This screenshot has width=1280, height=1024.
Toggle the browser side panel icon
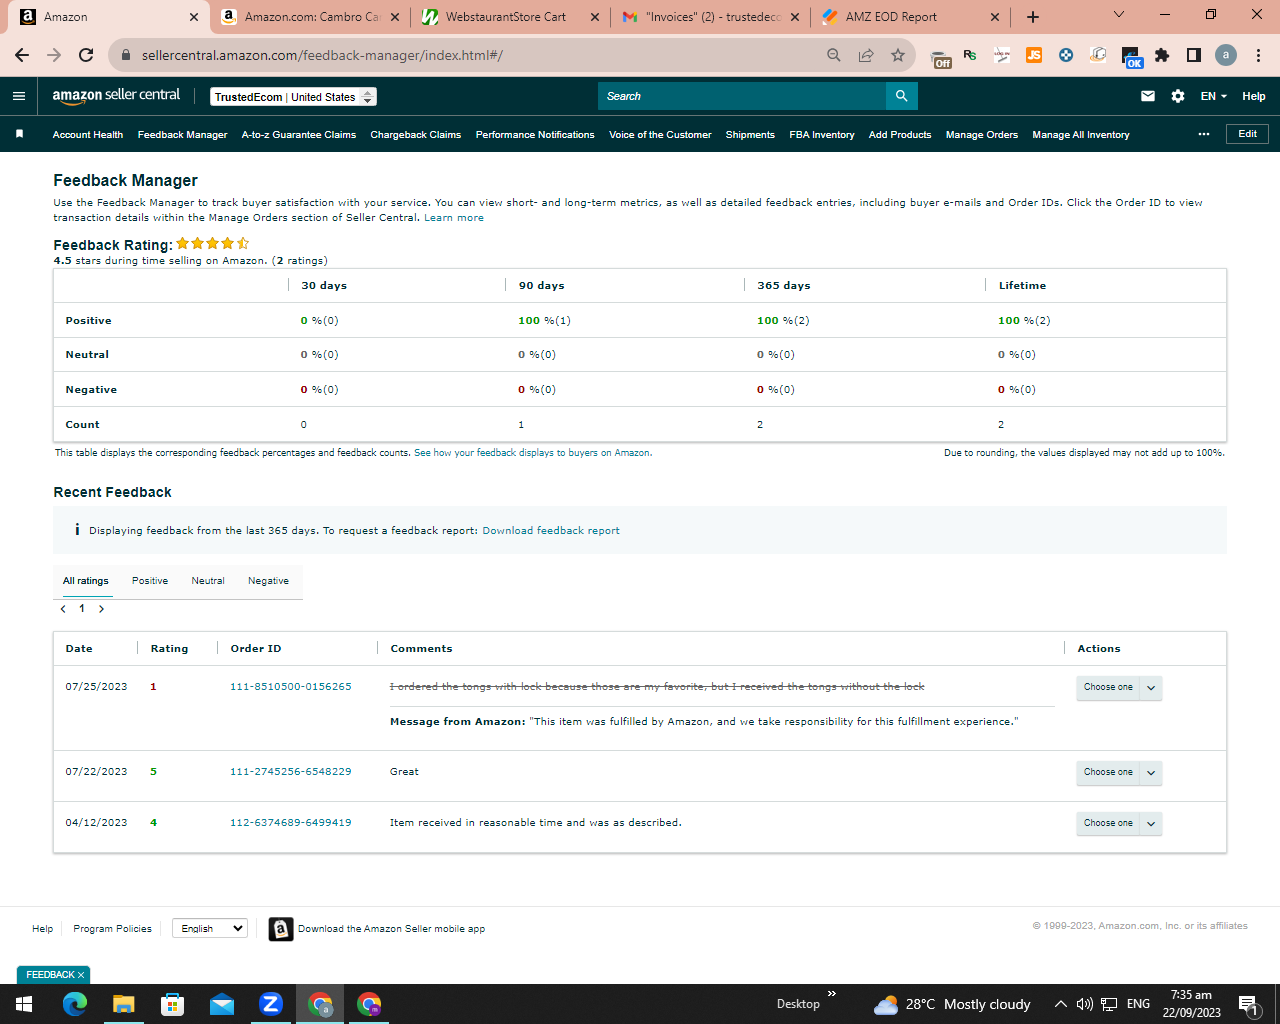1194,55
